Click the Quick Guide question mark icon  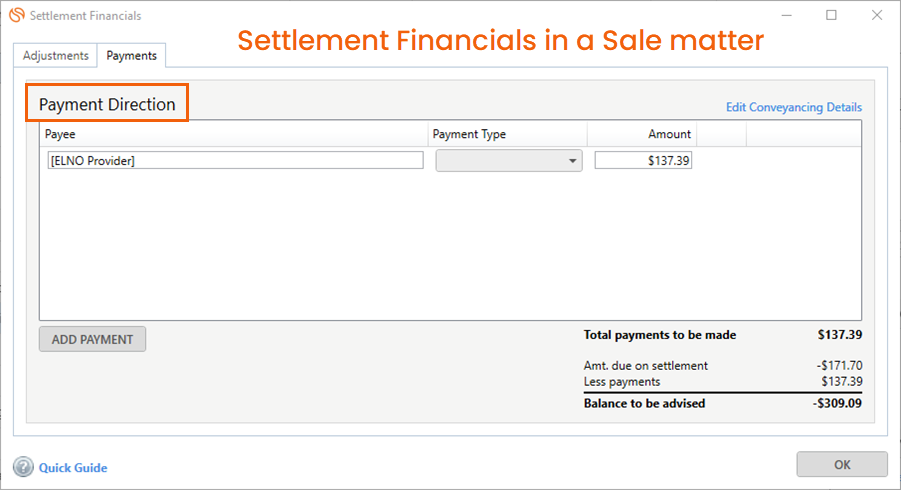[23, 467]
